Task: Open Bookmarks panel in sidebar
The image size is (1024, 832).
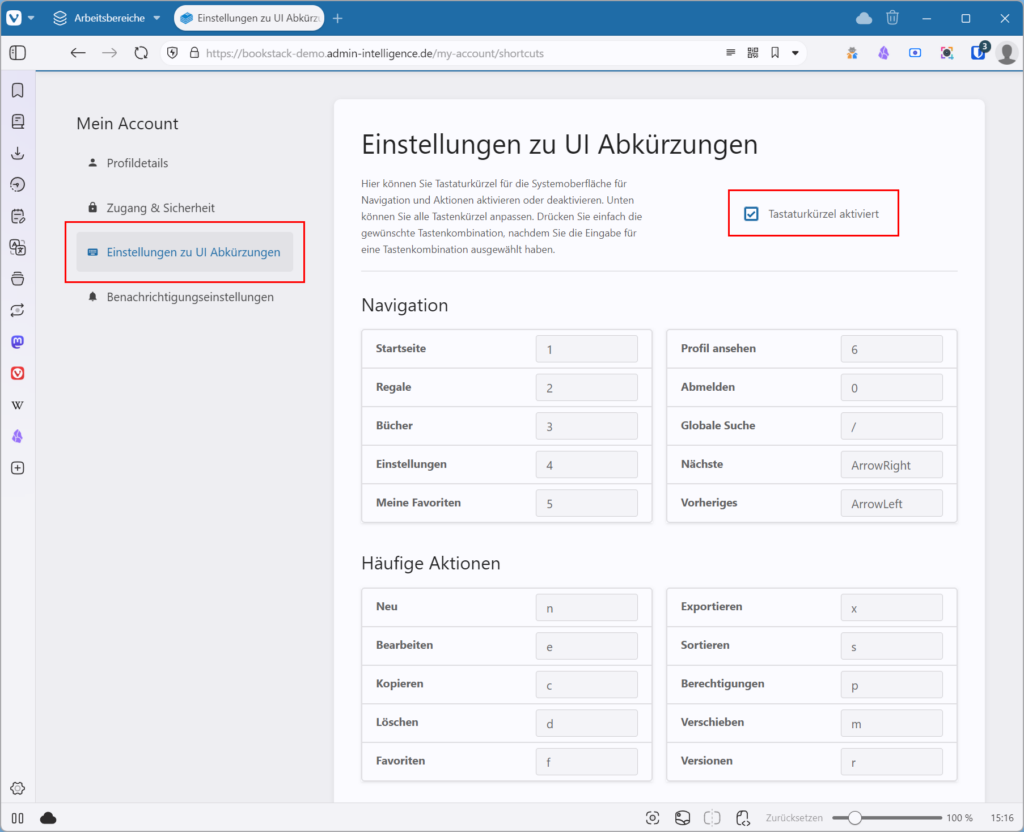Action: click(x=18, y=90)
